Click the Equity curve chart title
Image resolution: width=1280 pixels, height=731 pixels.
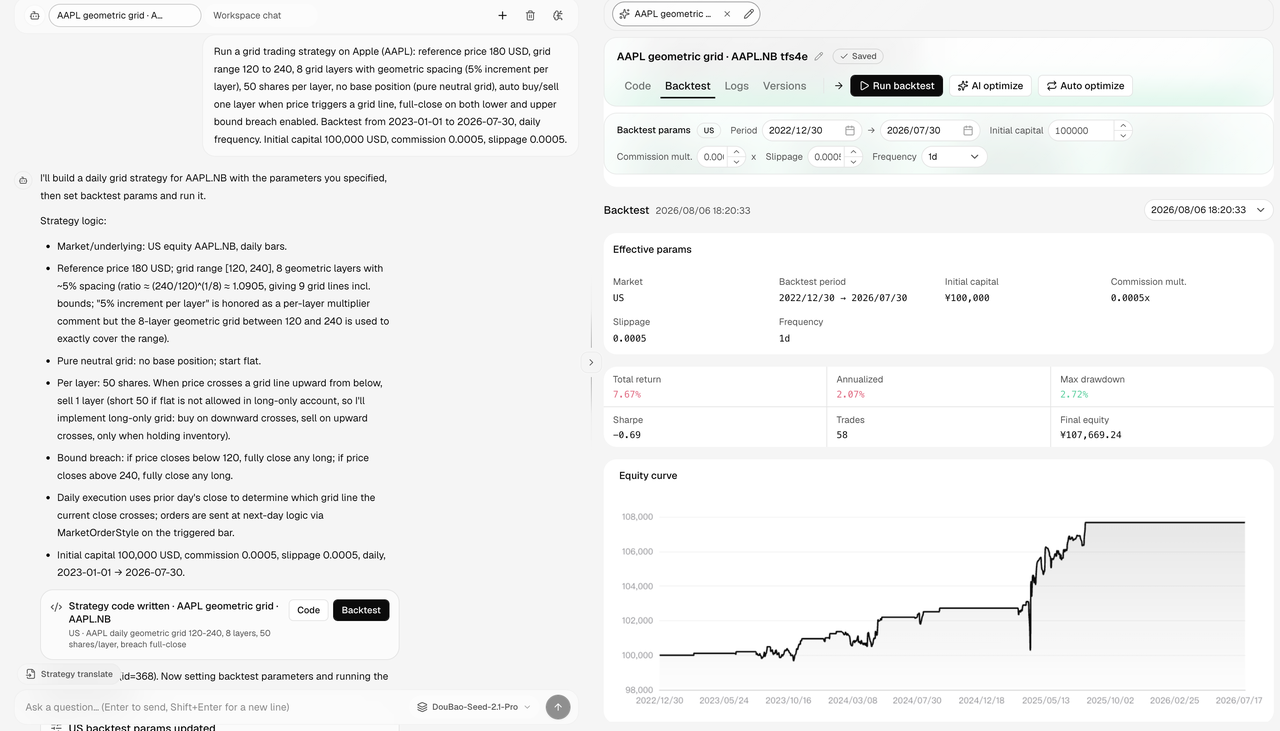coord(648,476)
